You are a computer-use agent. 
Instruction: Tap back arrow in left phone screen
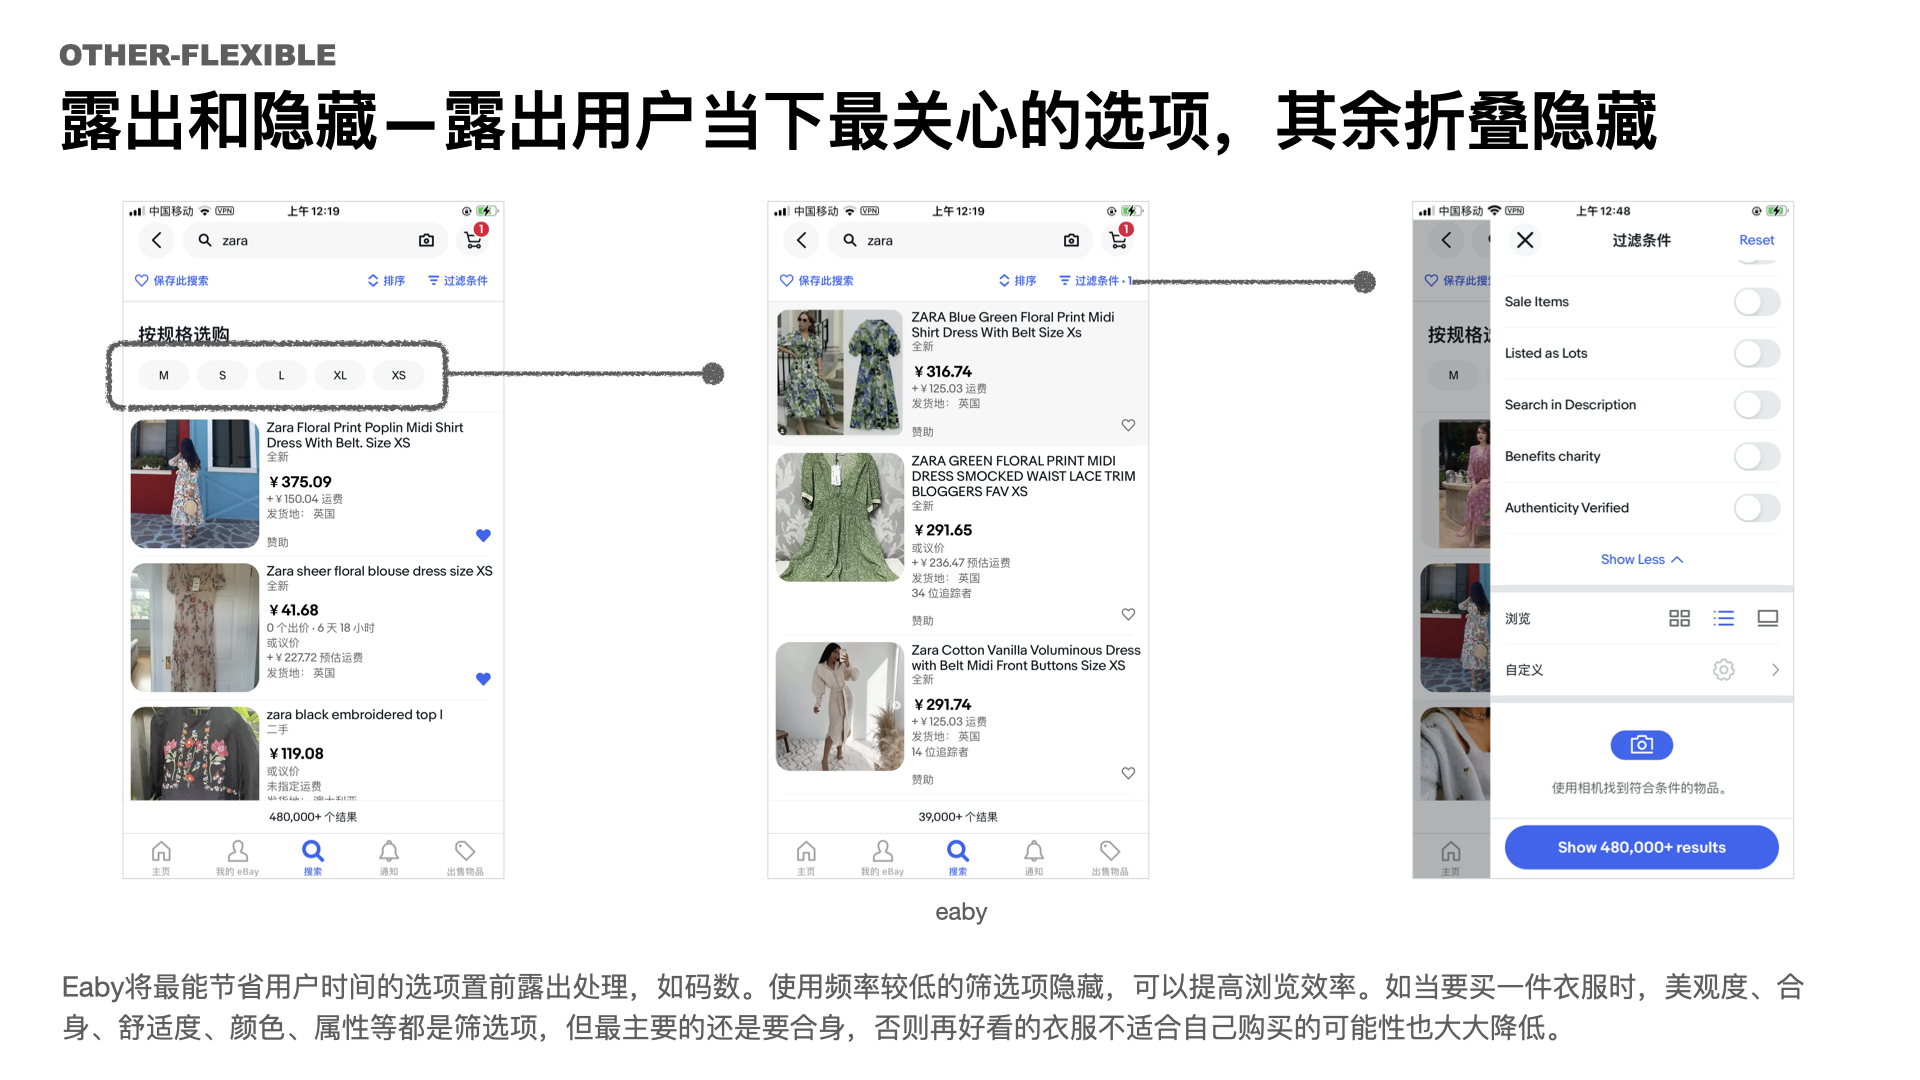pos(156,240)
